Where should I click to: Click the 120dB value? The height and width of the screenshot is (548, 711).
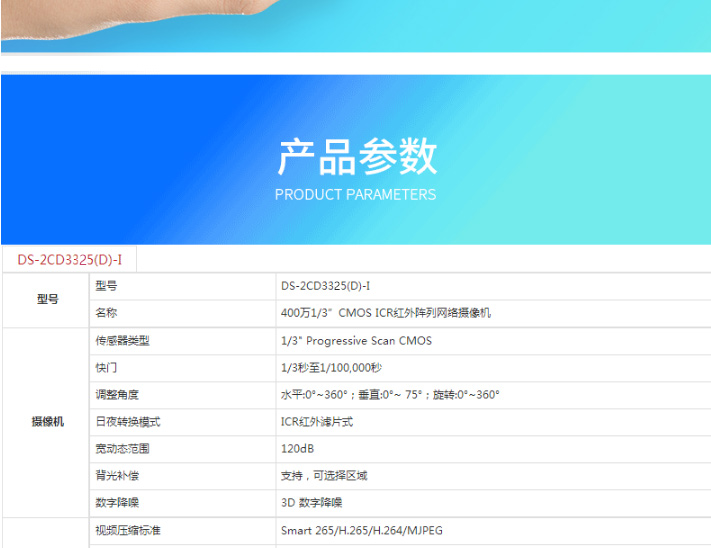coord(297,448)
